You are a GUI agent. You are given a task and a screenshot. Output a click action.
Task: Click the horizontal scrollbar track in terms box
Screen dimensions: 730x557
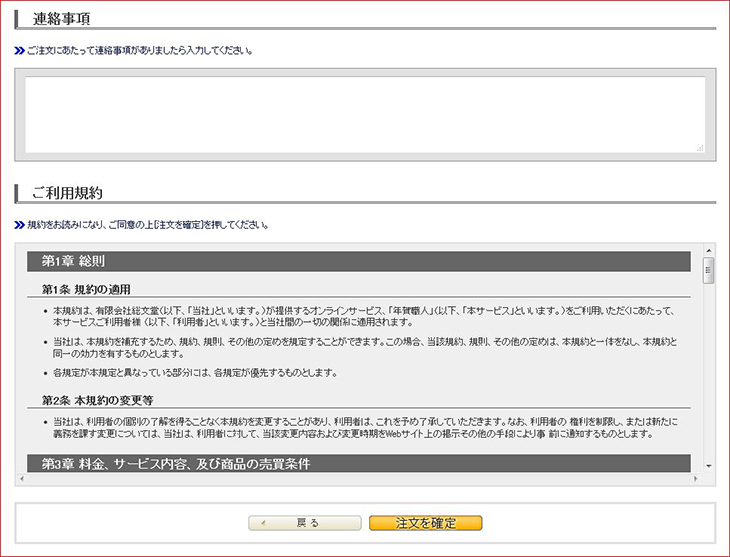tap(360, 479)
